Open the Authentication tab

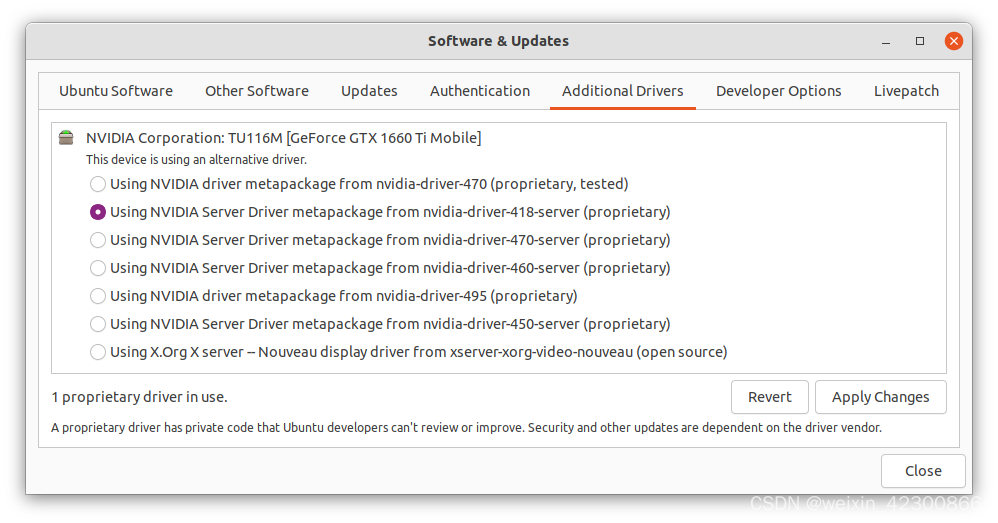click(x=480, y=91)
